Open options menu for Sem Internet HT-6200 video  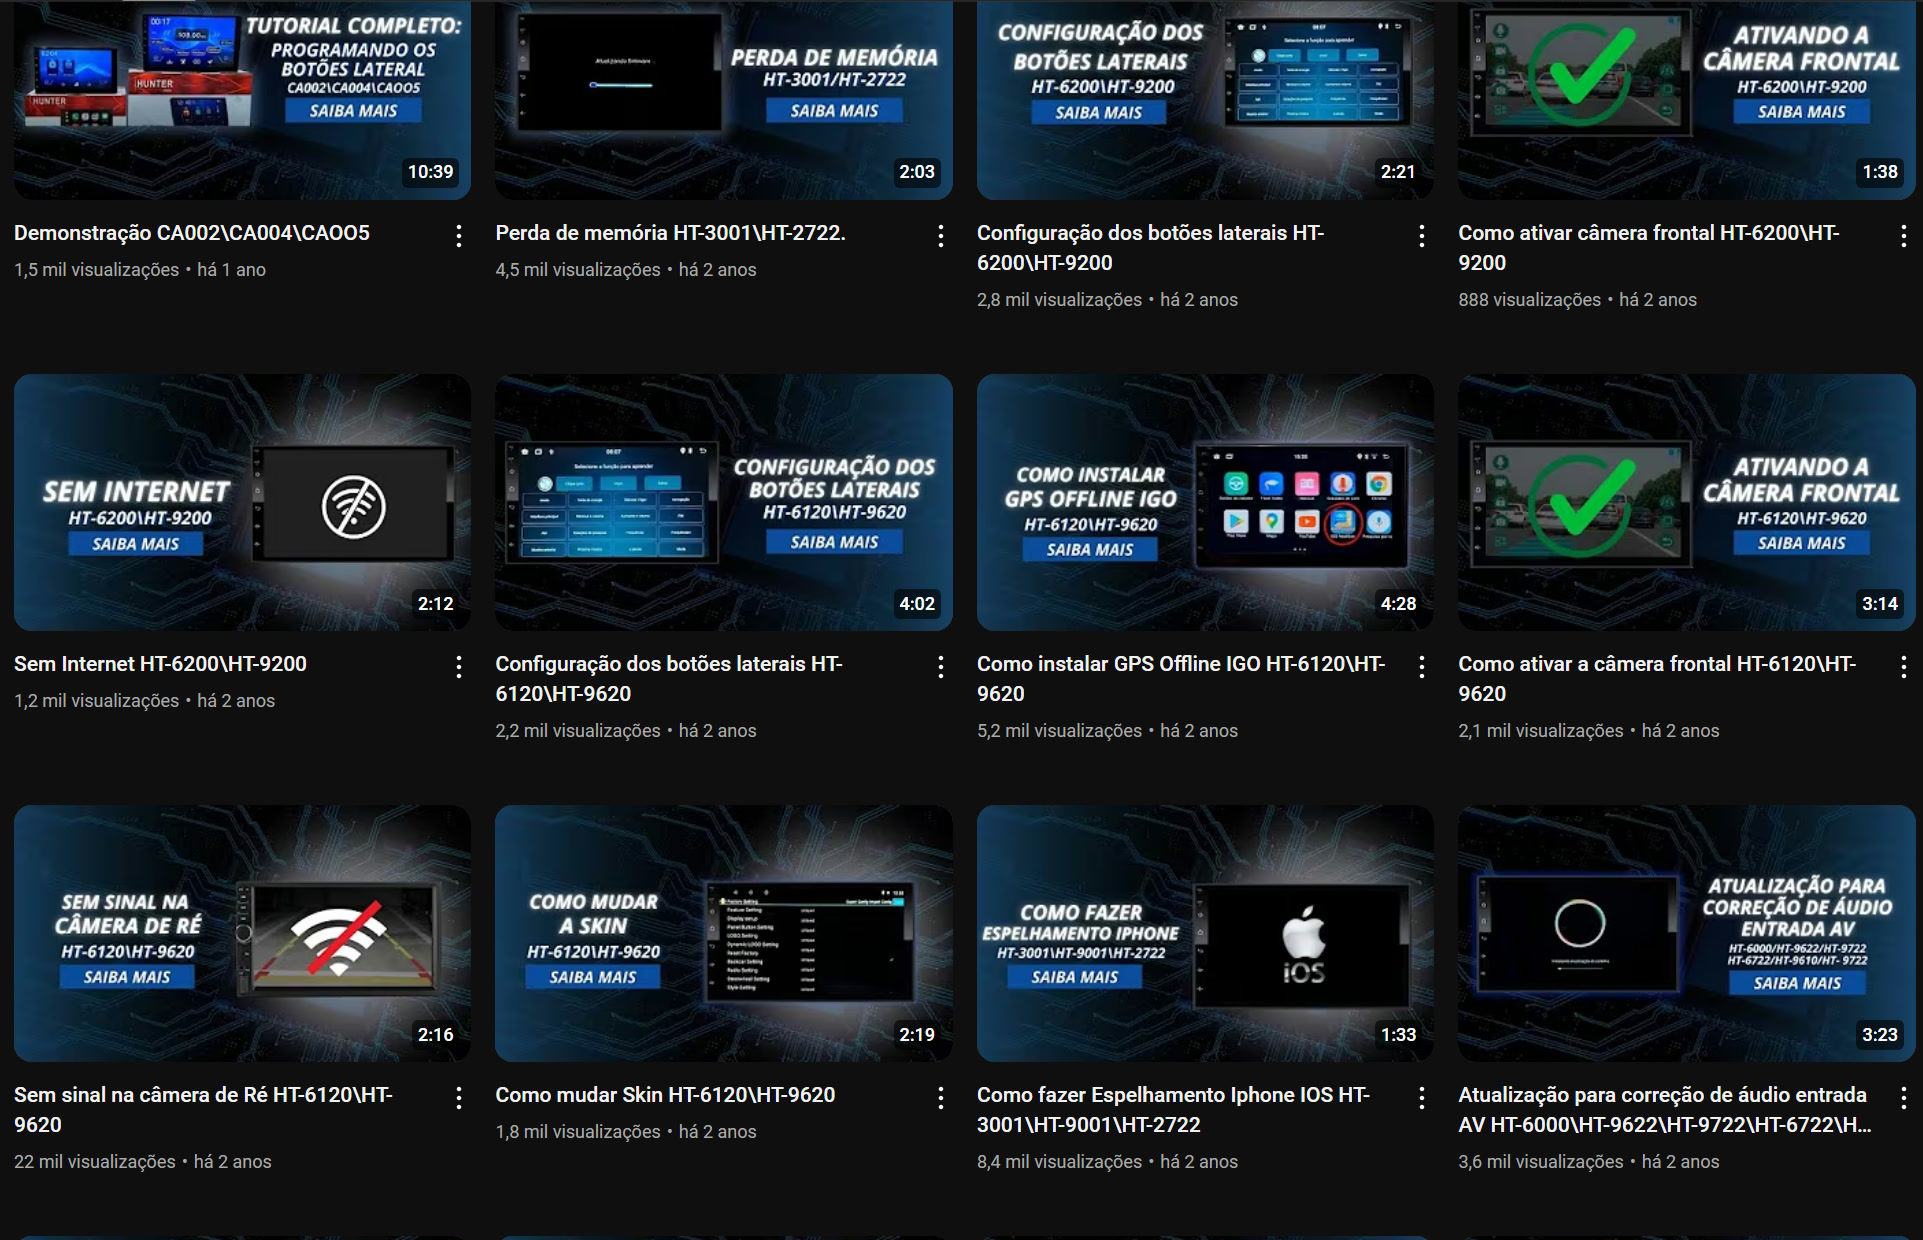coord(459,667)
